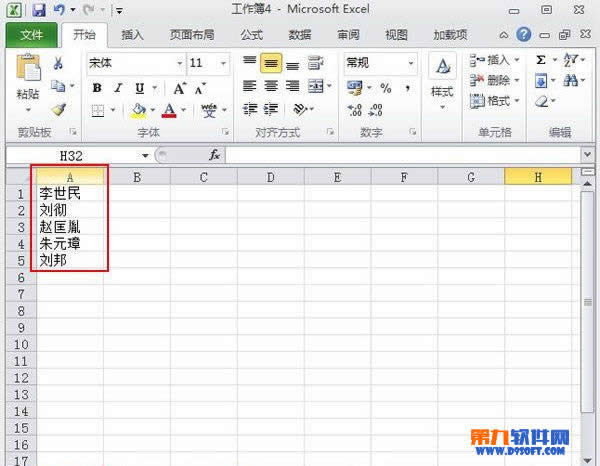Select column header H

click(x=538, y=177)
